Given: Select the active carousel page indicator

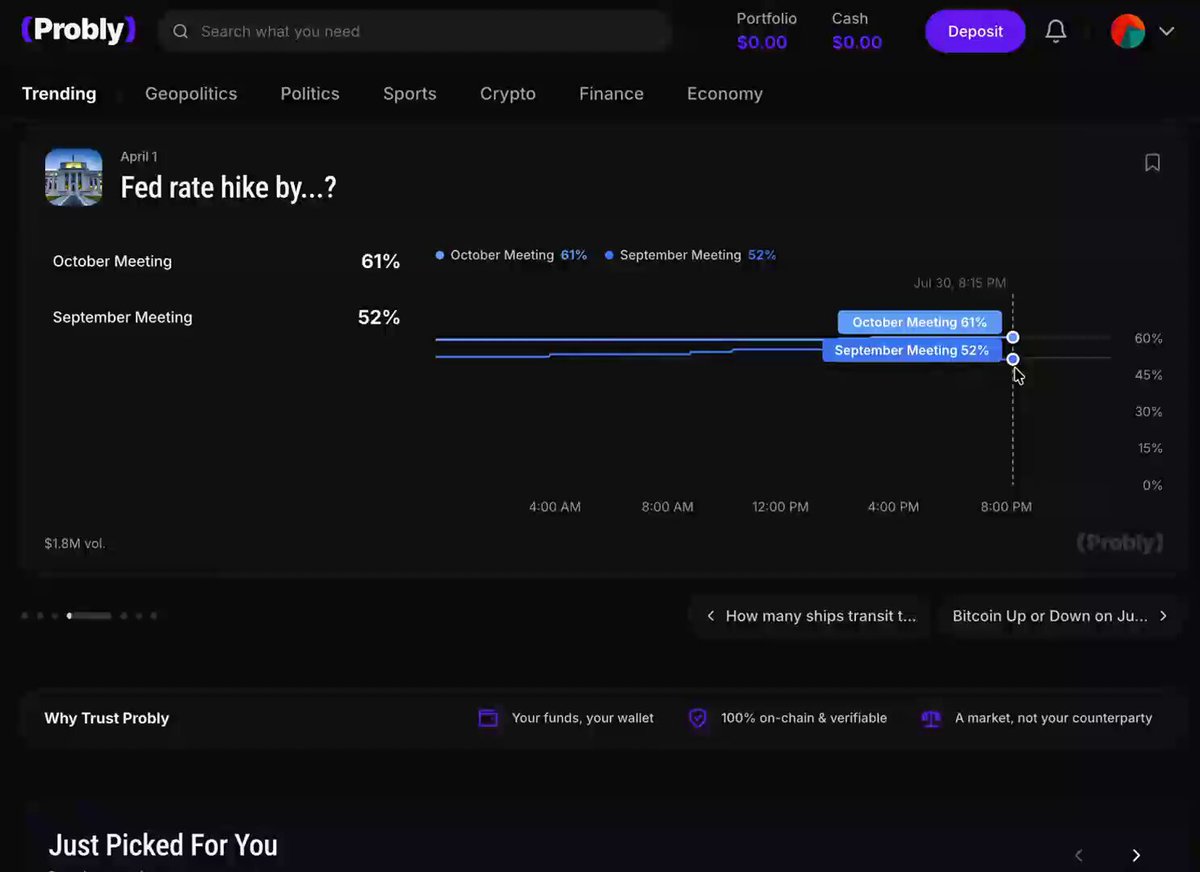Looking at the screenshot, I should point(89,616).
